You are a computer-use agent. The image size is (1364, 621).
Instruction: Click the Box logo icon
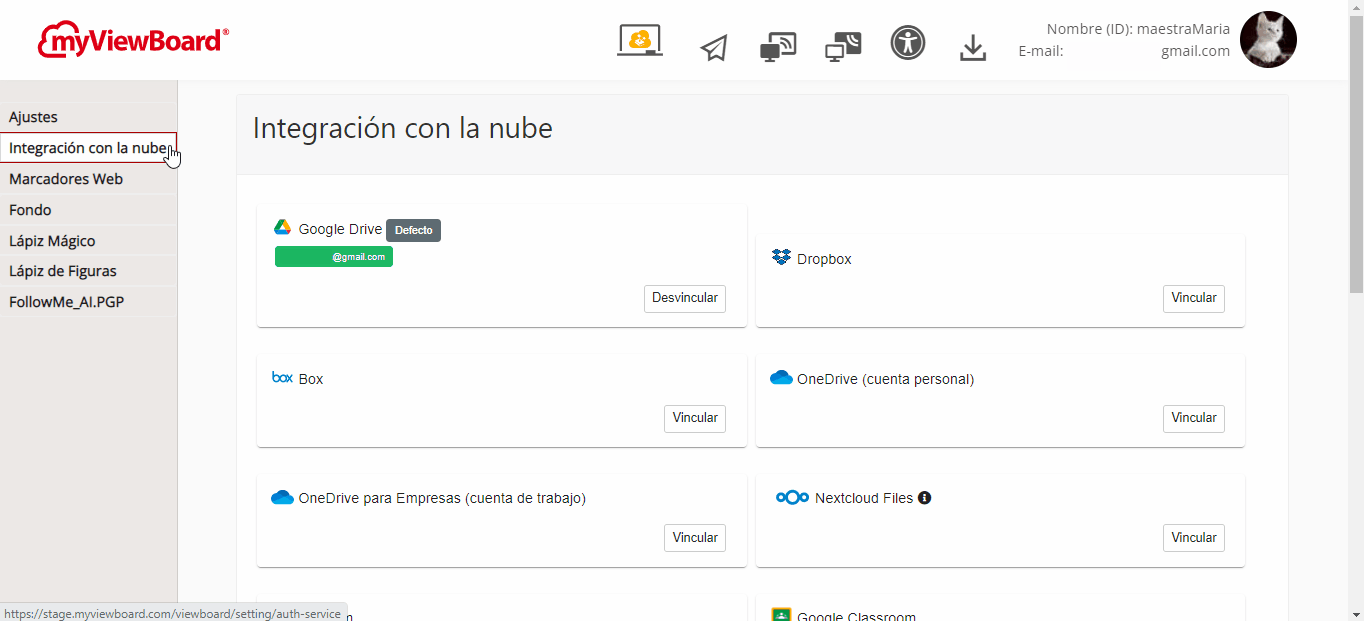[x=282, y=378]
